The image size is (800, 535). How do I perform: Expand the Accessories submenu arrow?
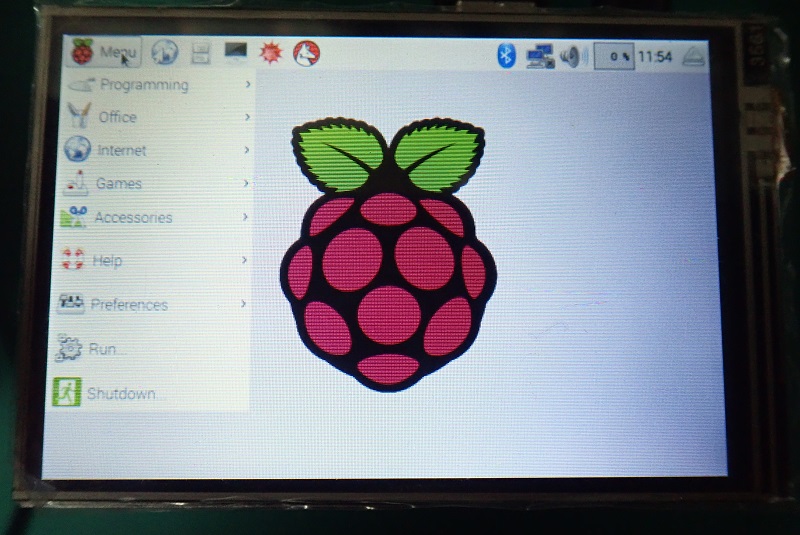click(245, 217)
